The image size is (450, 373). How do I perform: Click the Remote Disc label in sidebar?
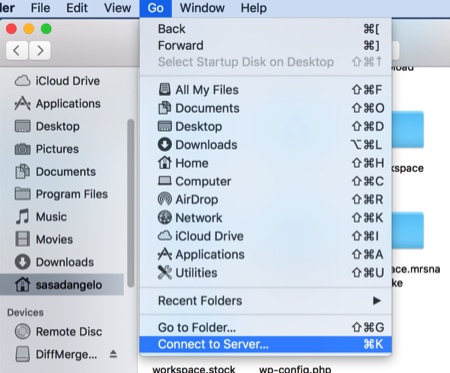[x=69, y=332]
